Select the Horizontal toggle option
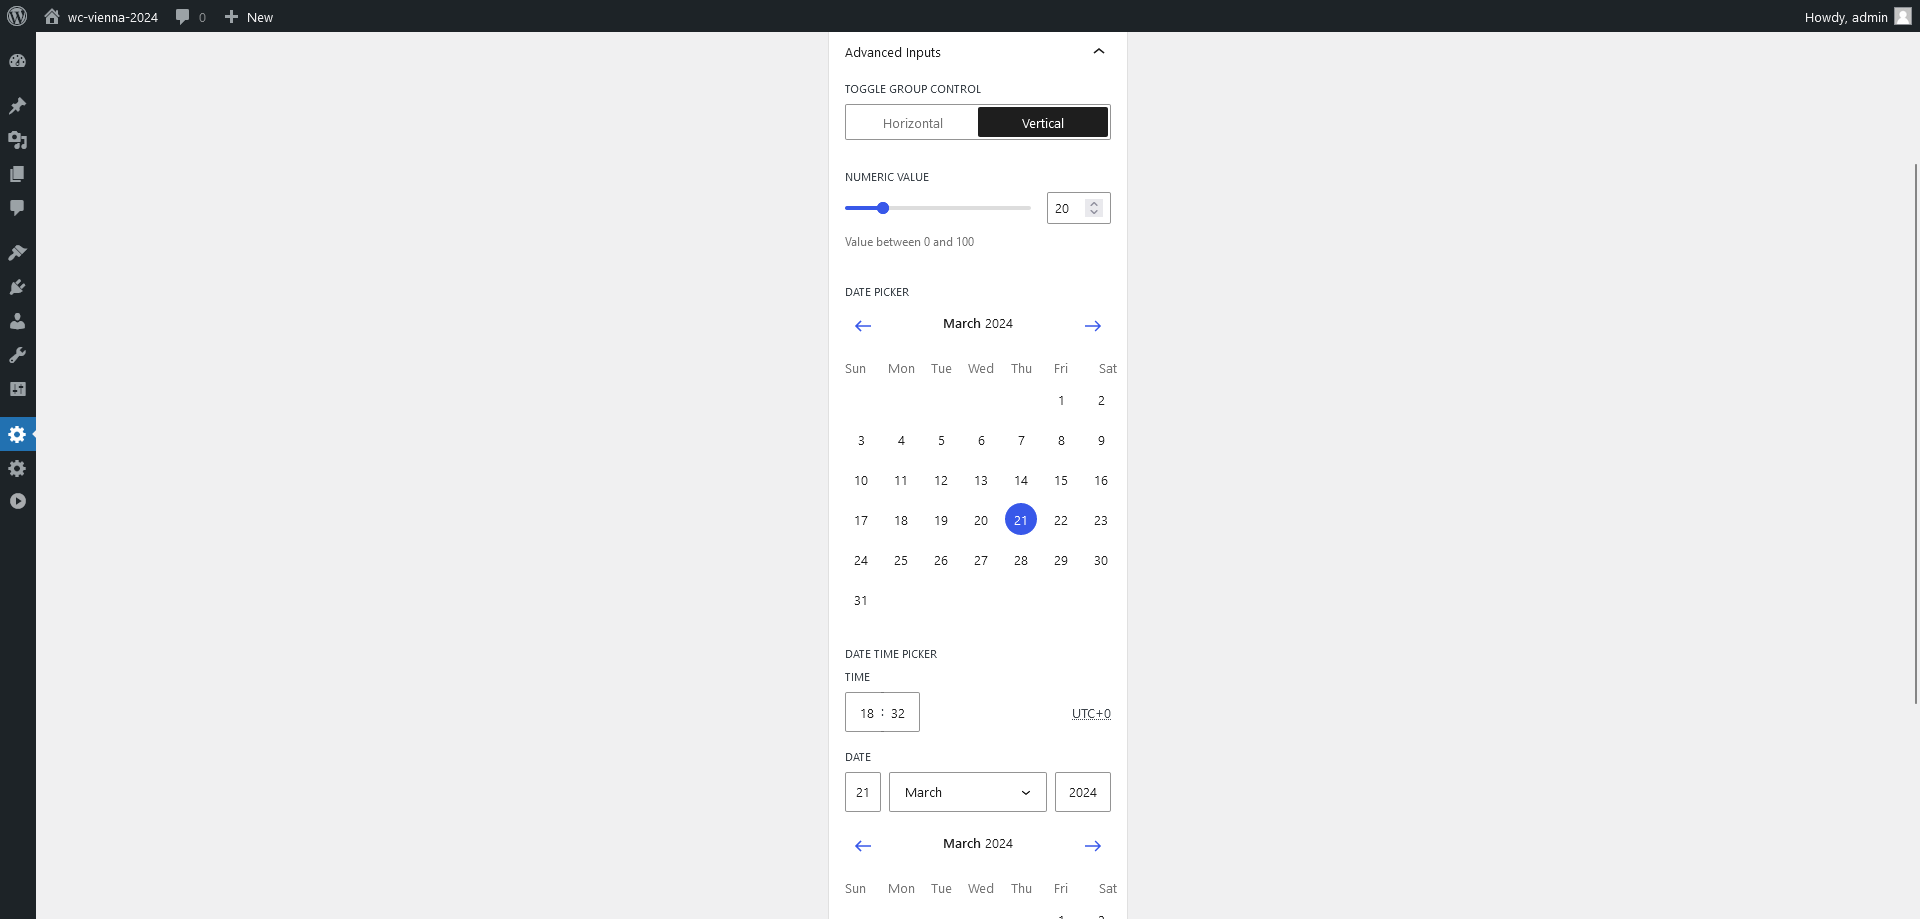1920x919 pixels. pos(911,122)
